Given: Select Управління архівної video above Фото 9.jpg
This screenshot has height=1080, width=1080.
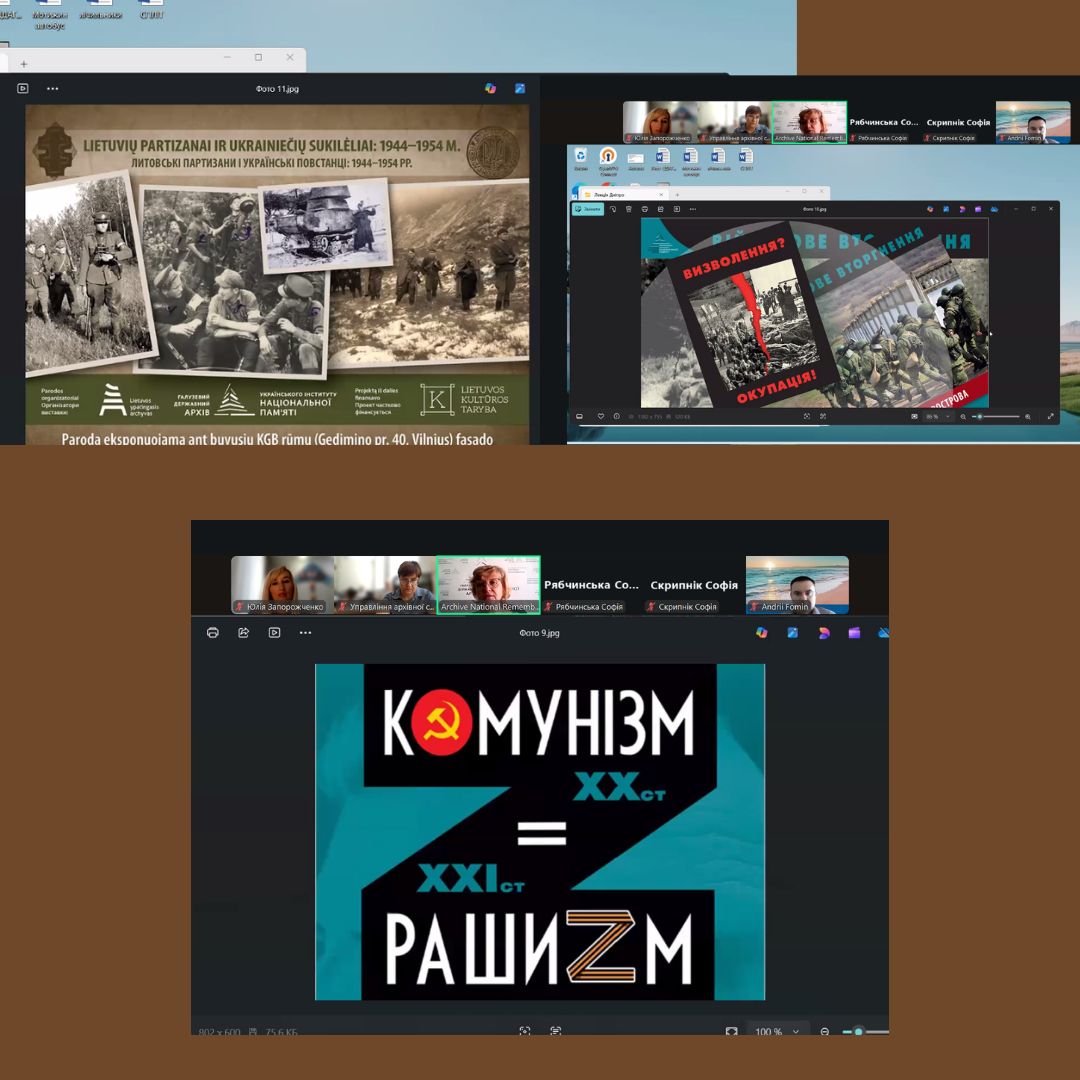Looking at the screenshot, I should pyautogui.click(x=385, y=585).
